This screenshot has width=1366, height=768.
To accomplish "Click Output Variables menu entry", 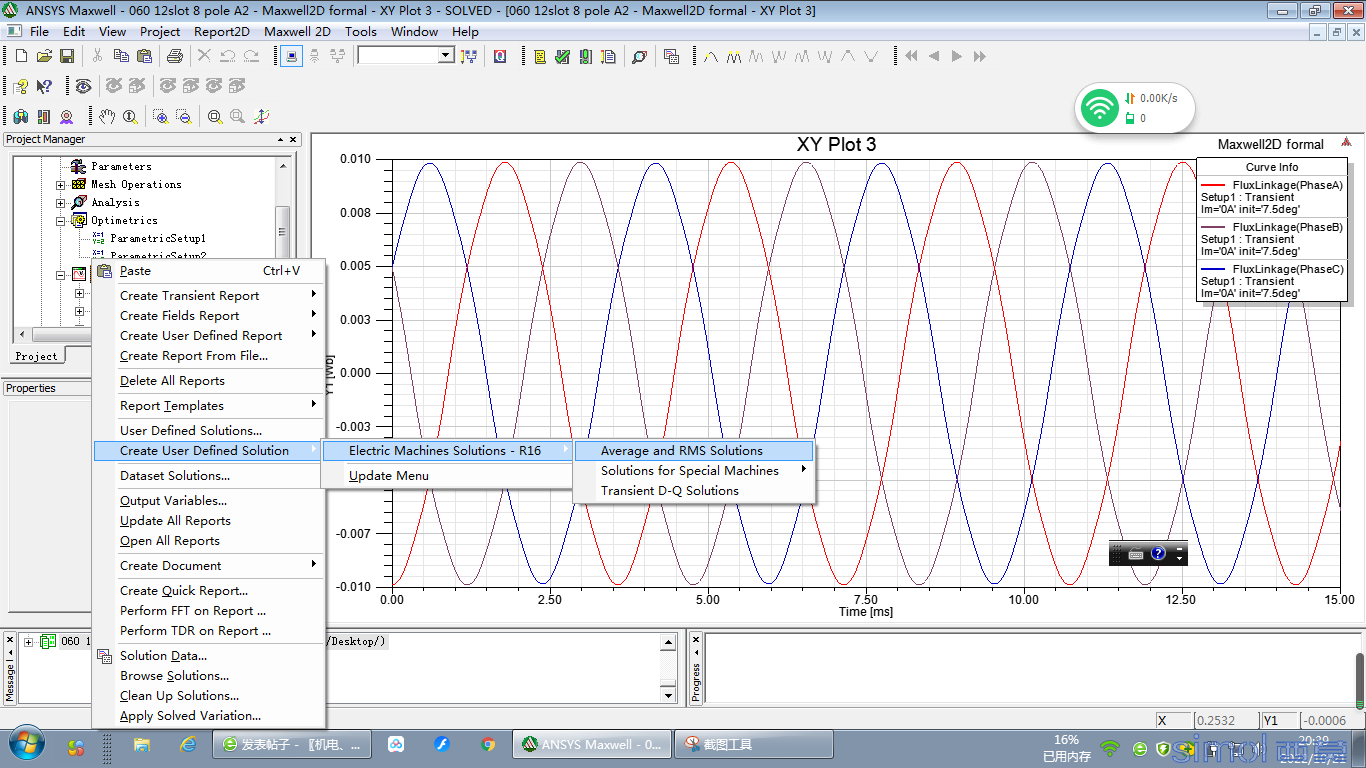I will [208, 501].
